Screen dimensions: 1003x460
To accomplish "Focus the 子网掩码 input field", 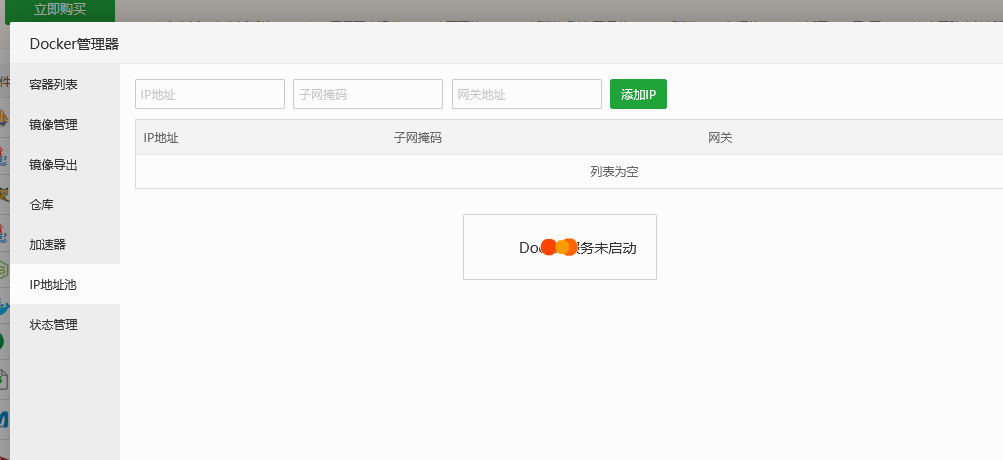I will tap(368, 94).
